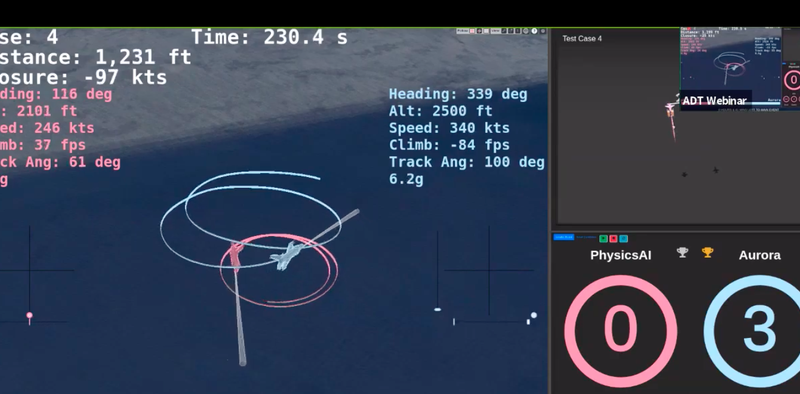The height and width of the screenshot is (394, 800).
Task: Select the silver trophy icon
Action: pos(682,252)
